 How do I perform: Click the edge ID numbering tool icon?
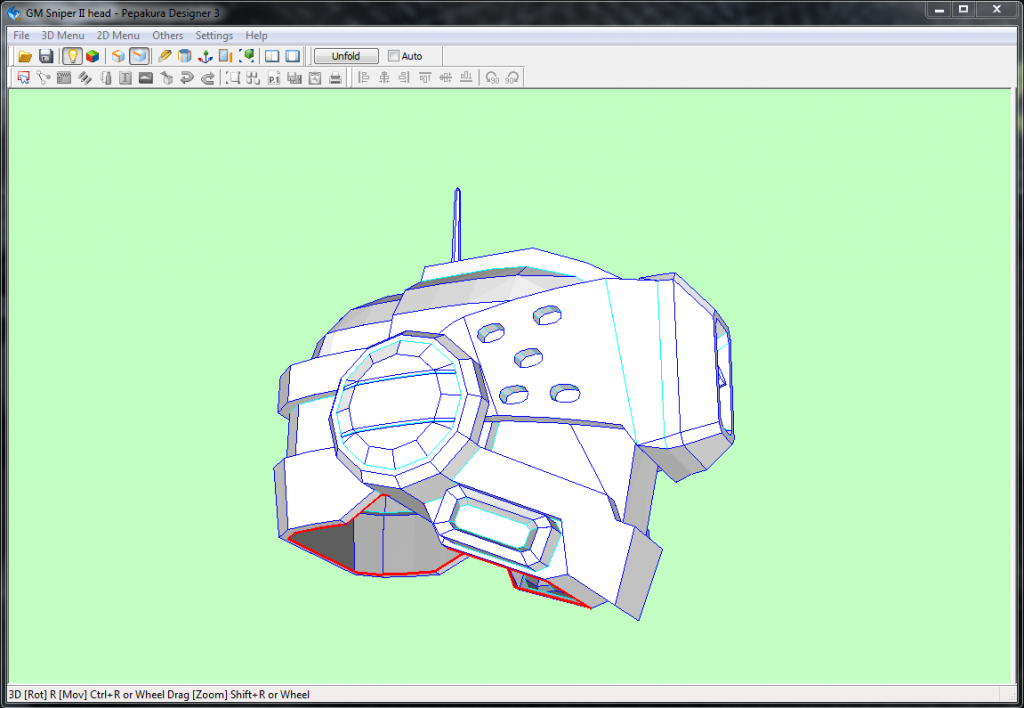pos(106,78)
